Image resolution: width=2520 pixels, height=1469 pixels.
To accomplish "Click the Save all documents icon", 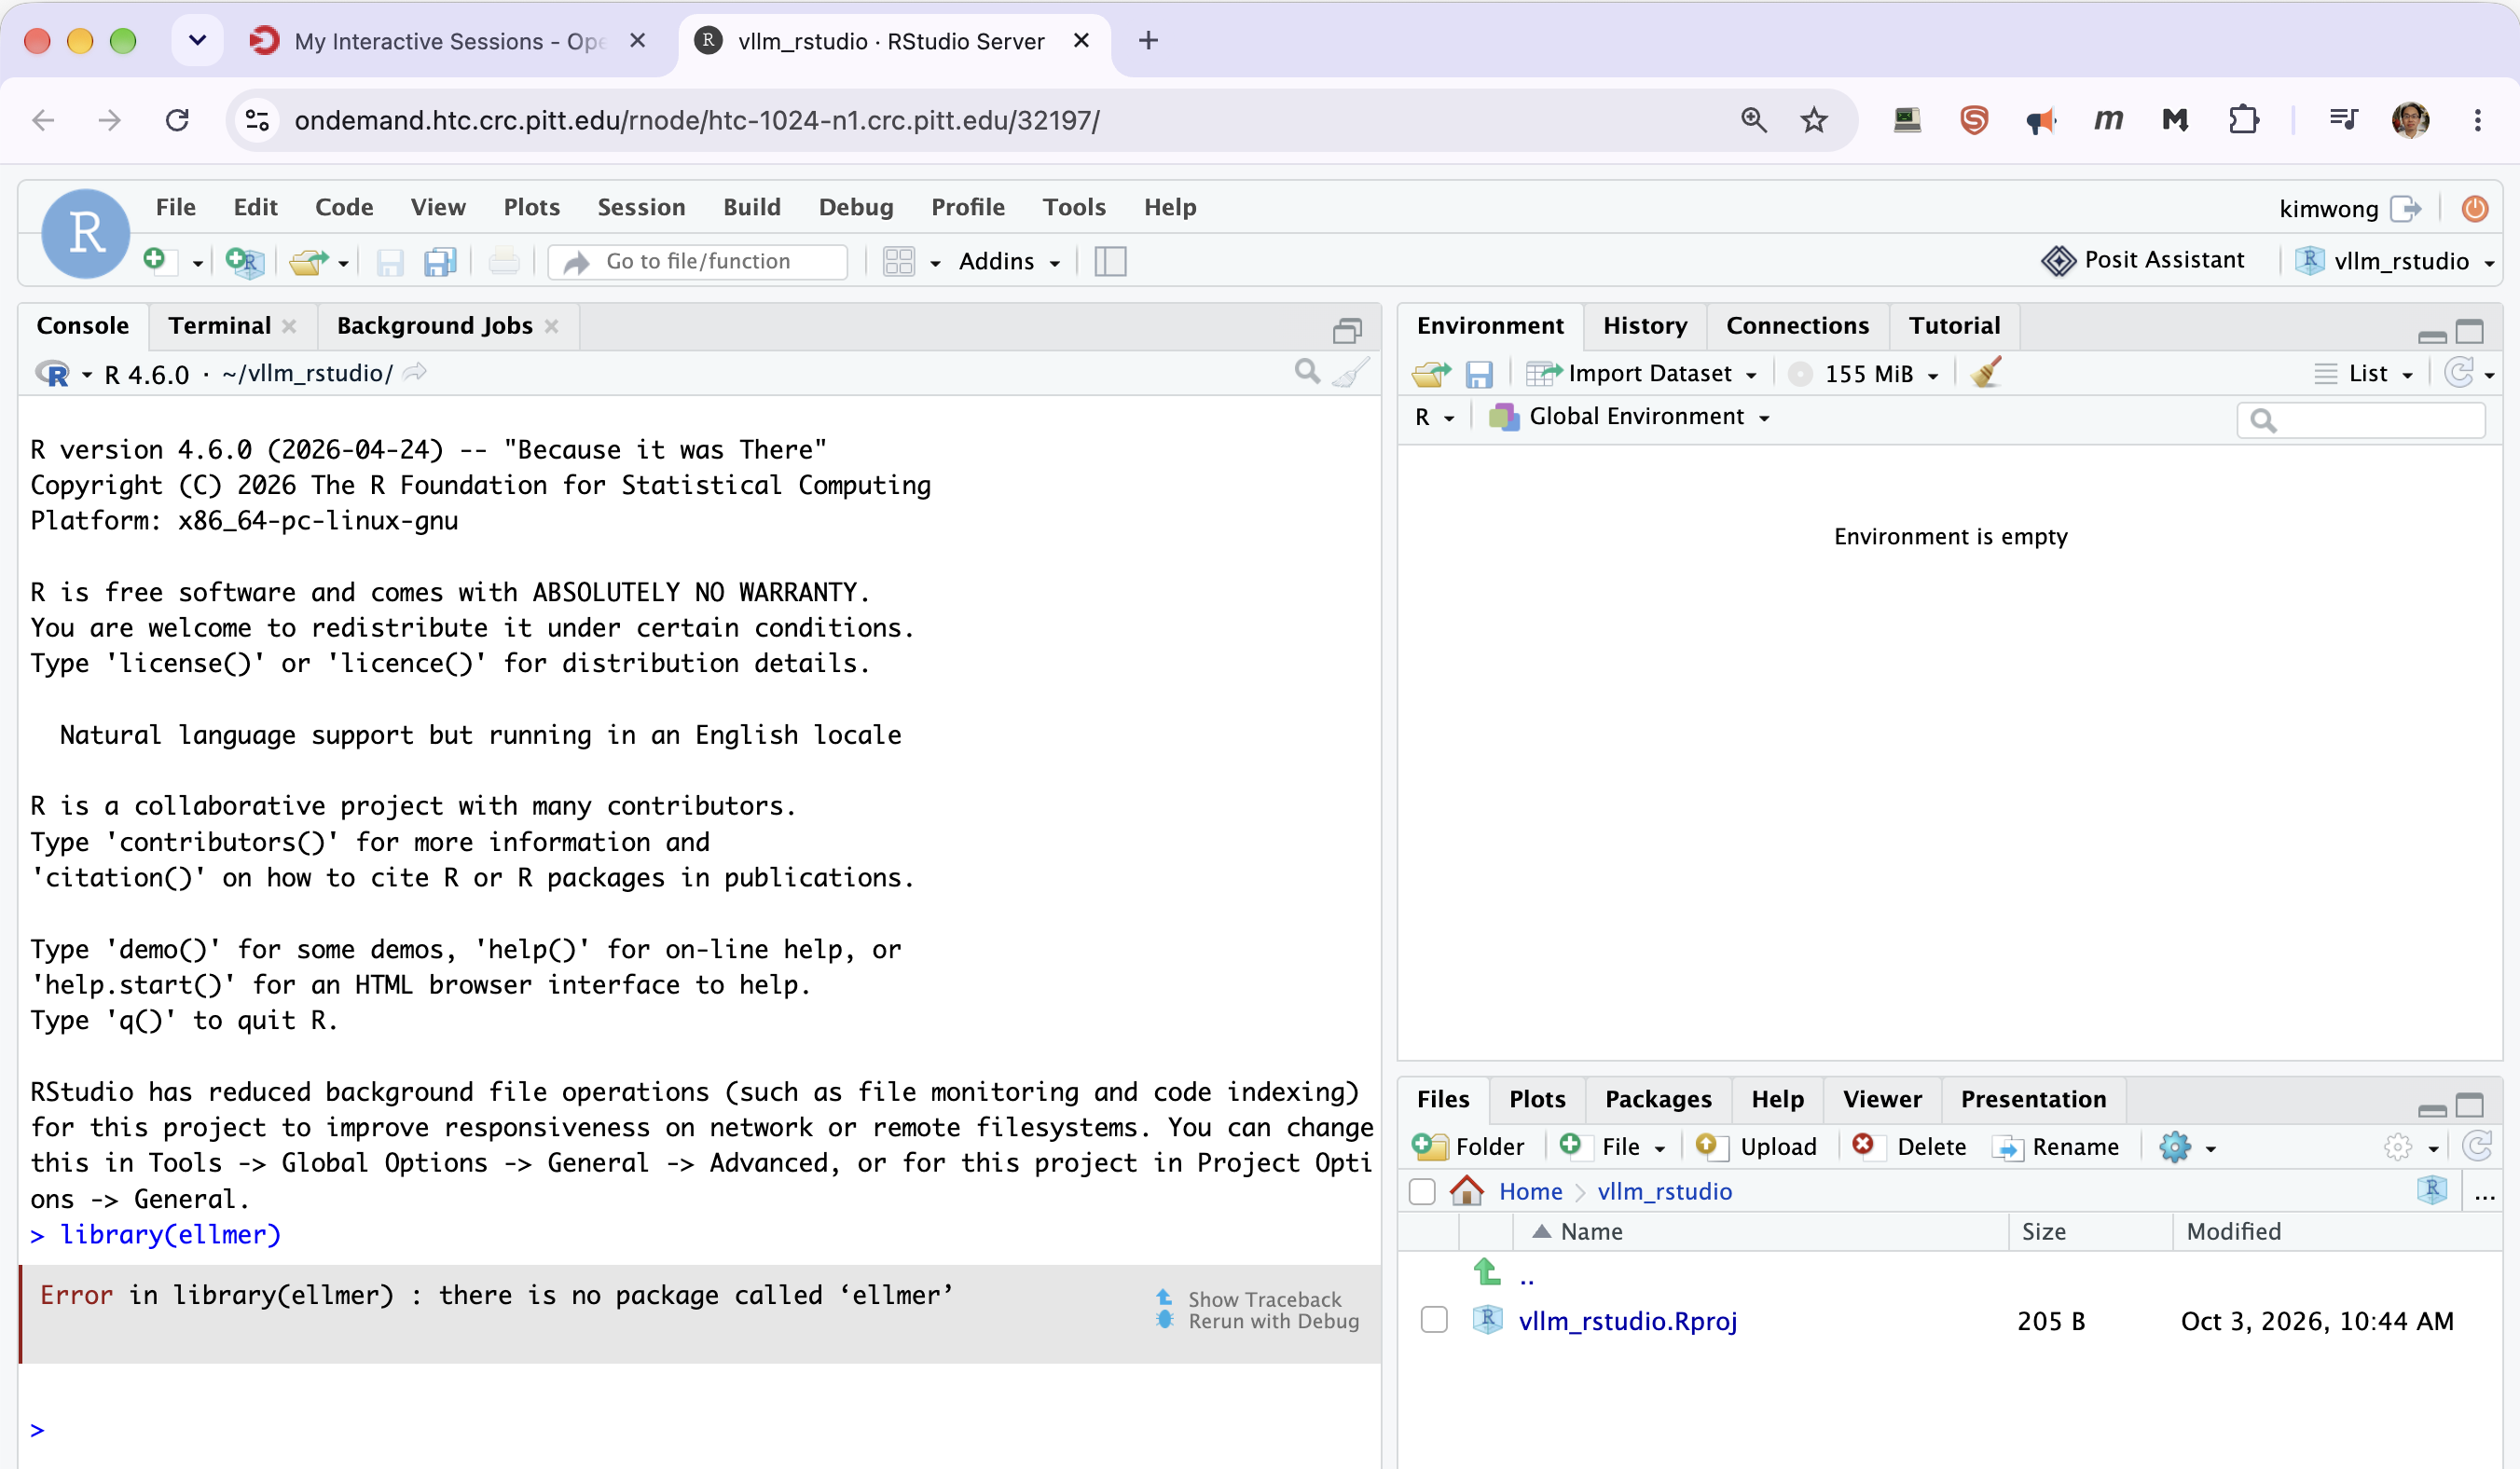I will (x=440, y=261).
